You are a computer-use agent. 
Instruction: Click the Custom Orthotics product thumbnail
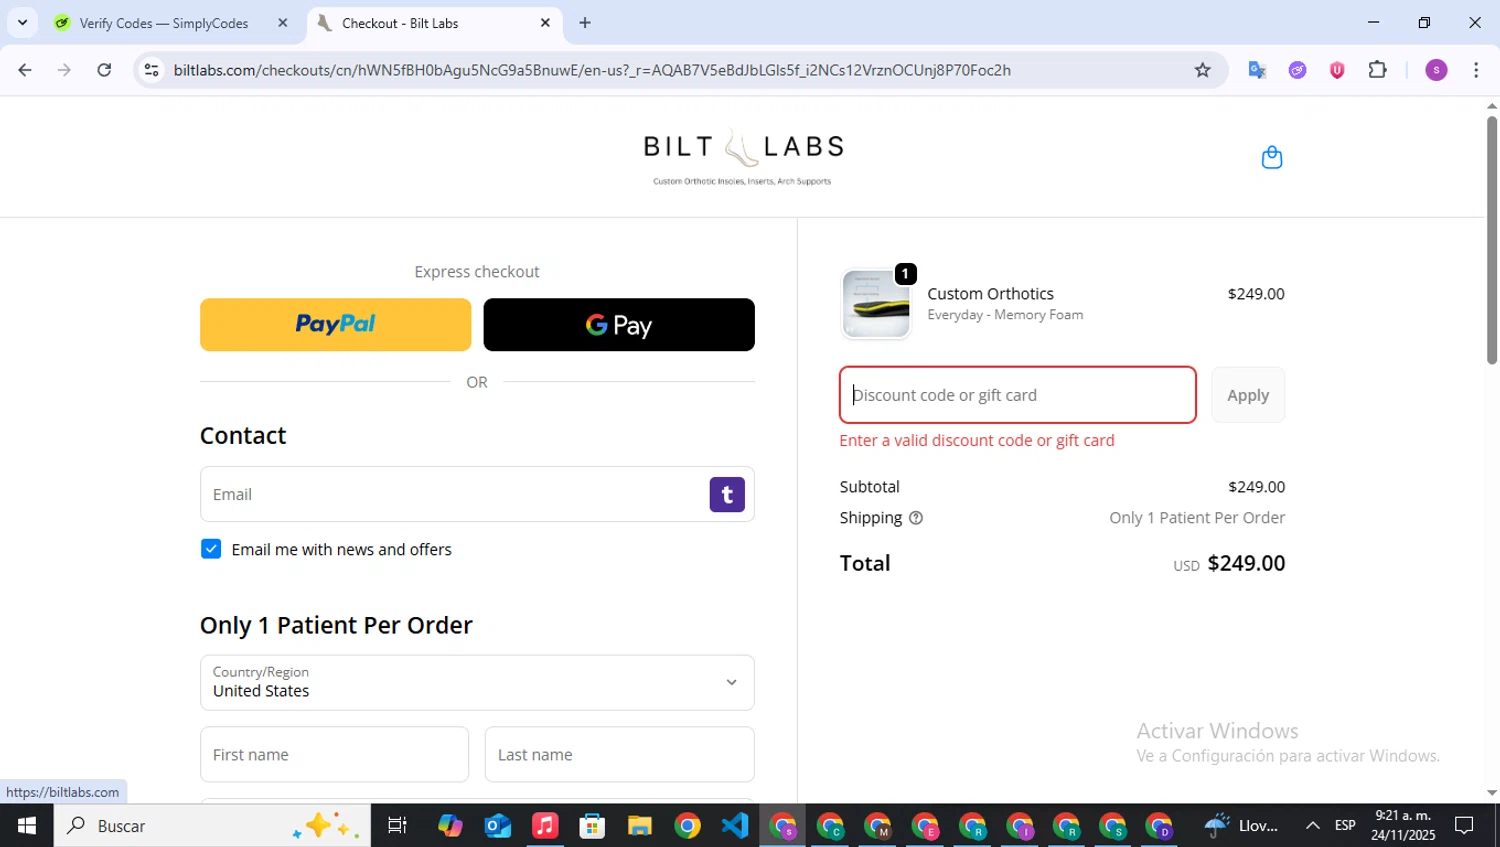pos(876,304)
